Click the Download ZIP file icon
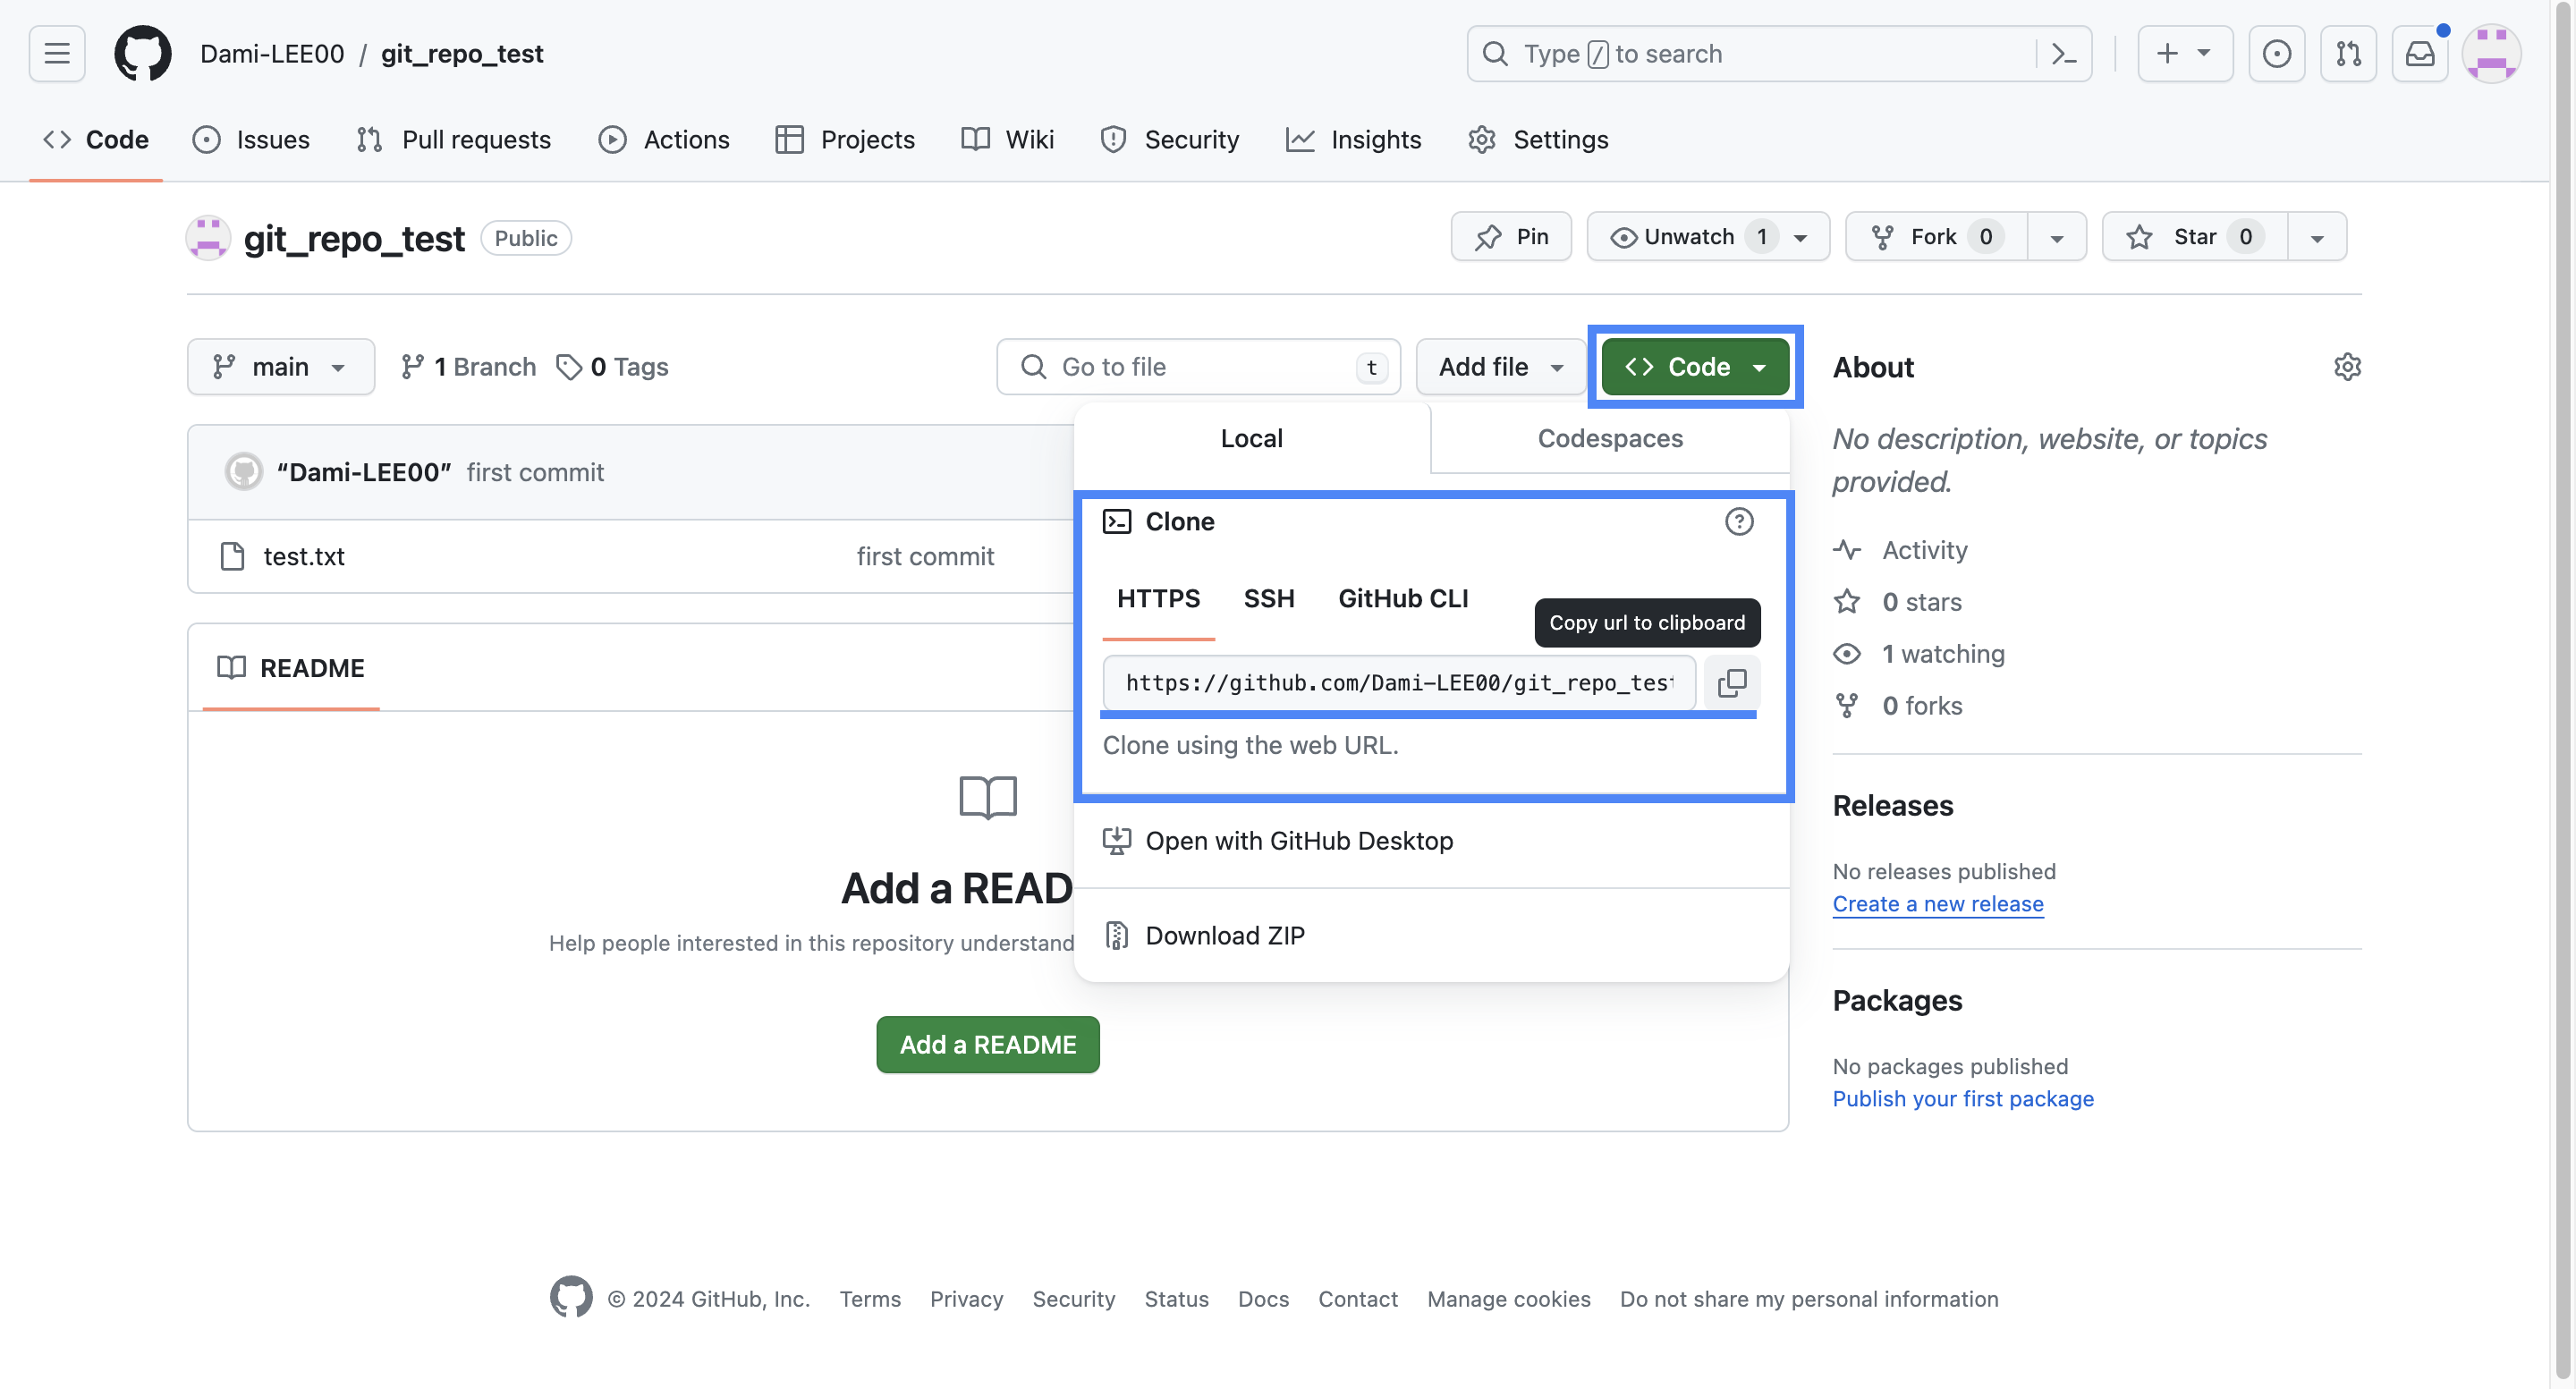This screenshot has height=1389, width=2576. coord(1116,935)
